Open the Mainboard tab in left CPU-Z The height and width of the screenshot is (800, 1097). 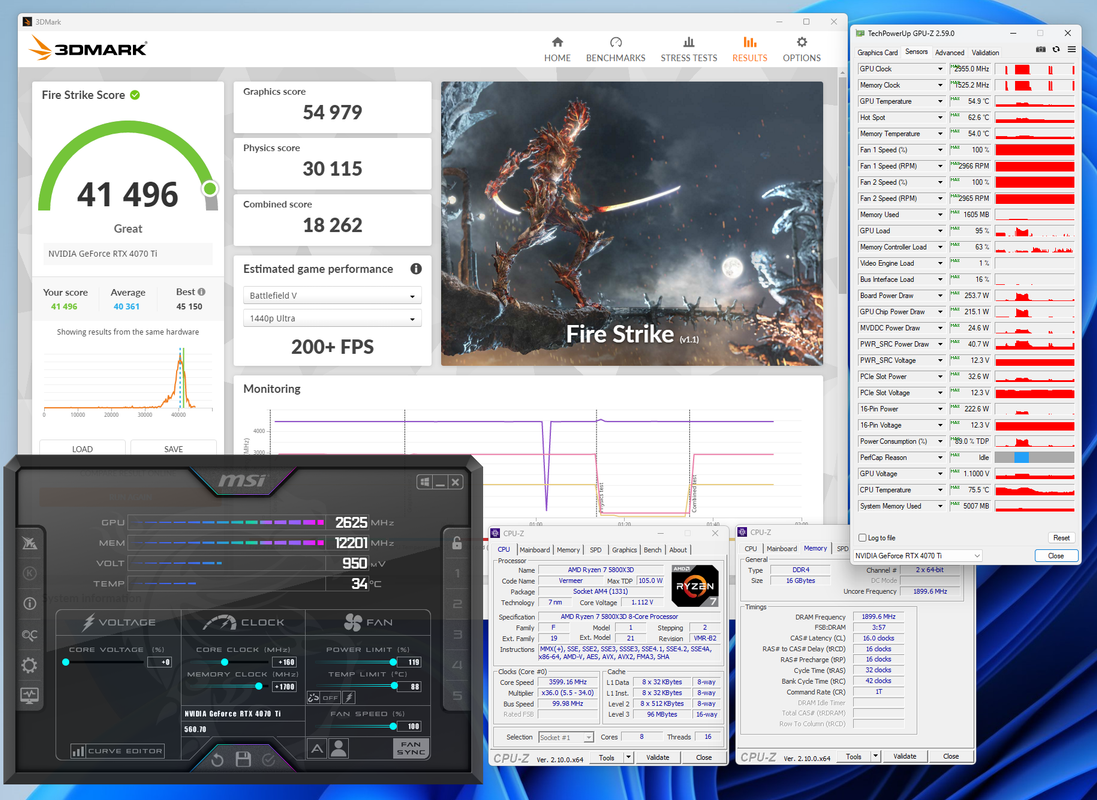point(535,549)
